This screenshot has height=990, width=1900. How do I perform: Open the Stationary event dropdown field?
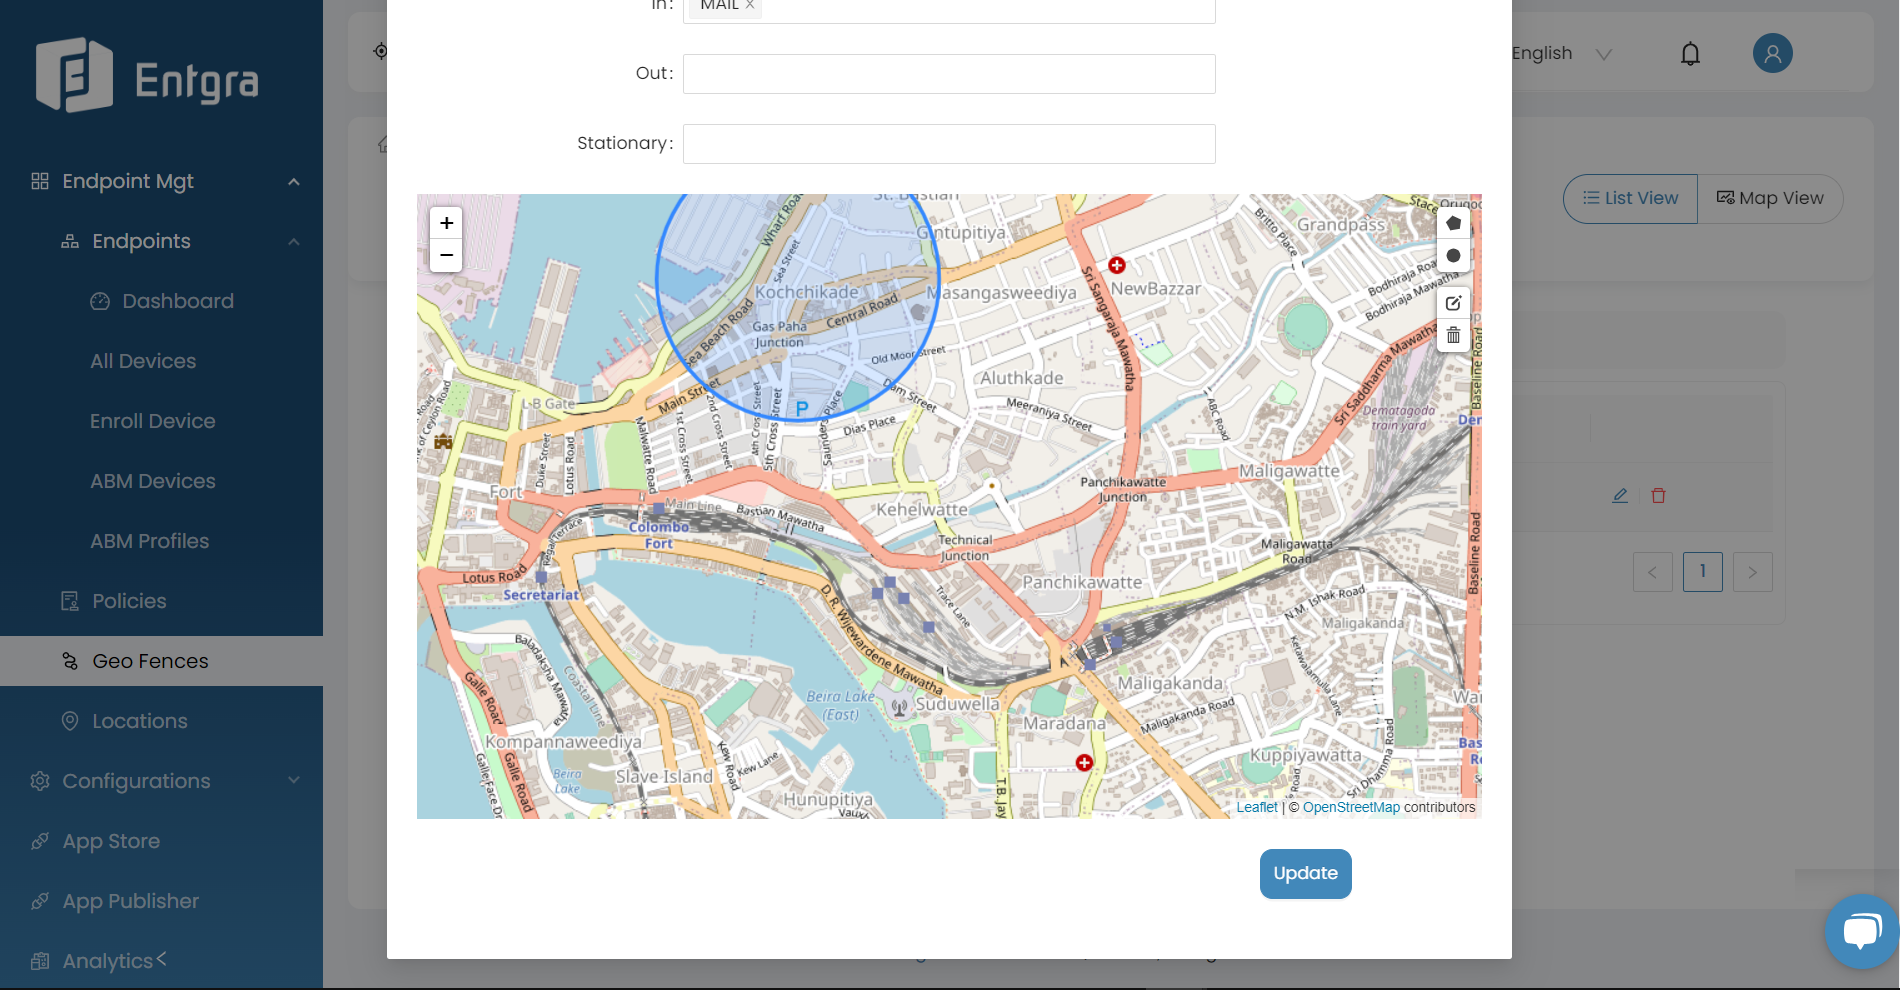(949, 144)
